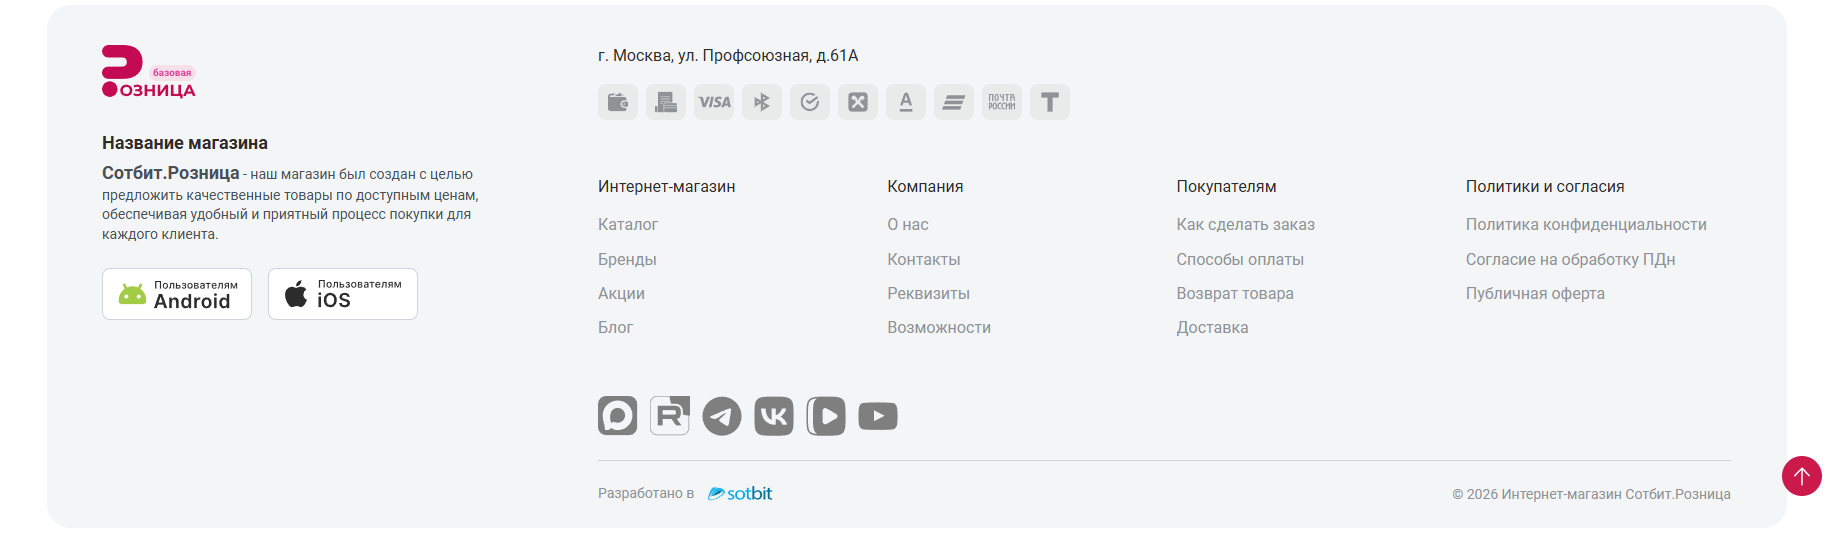Click the T-Bank letter T icon
Screen dimensions: 1830x541
point(1050,102)
